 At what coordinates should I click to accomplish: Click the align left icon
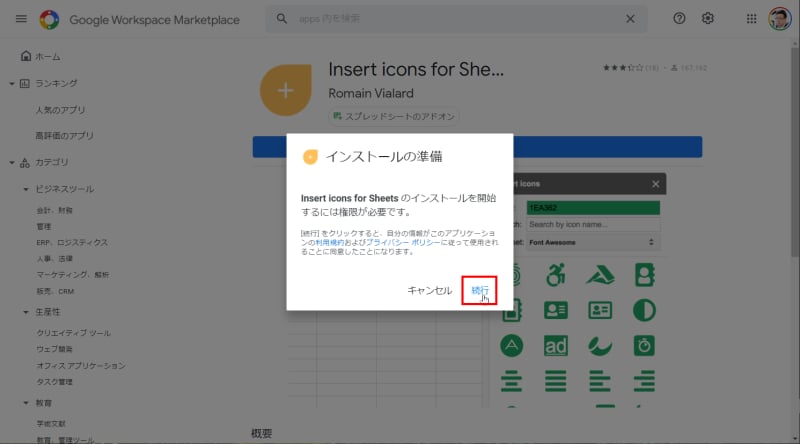599,381
